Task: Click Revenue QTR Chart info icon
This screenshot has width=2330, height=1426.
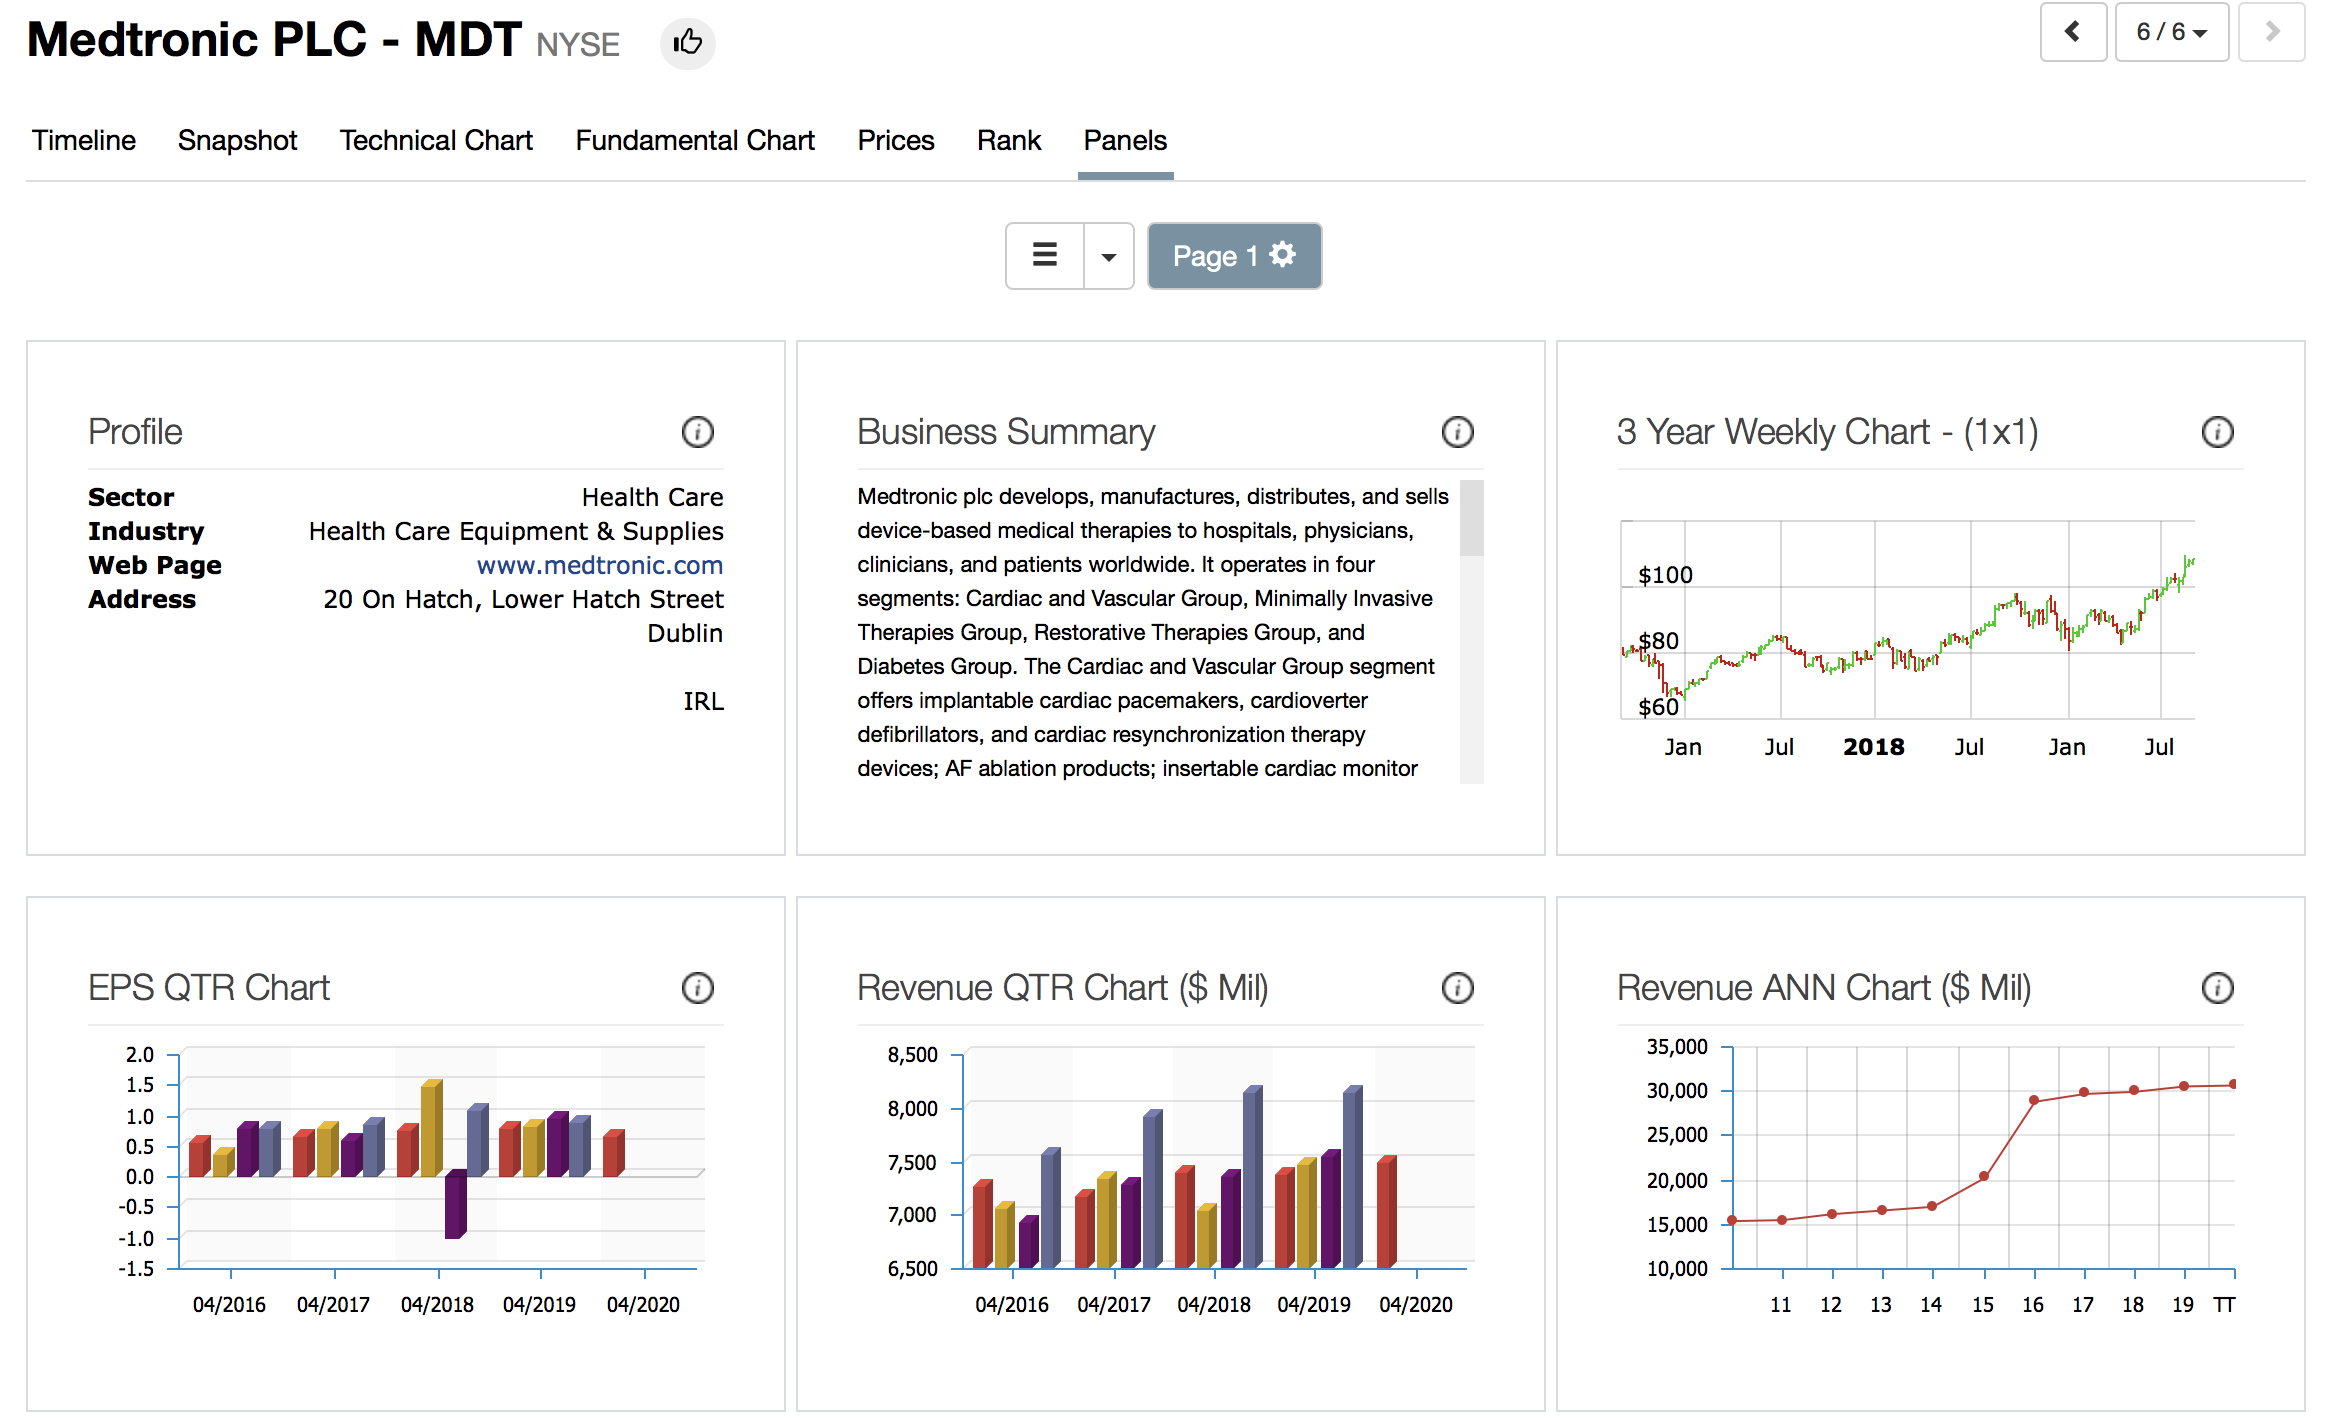Action: click(x=1457, y=988)
